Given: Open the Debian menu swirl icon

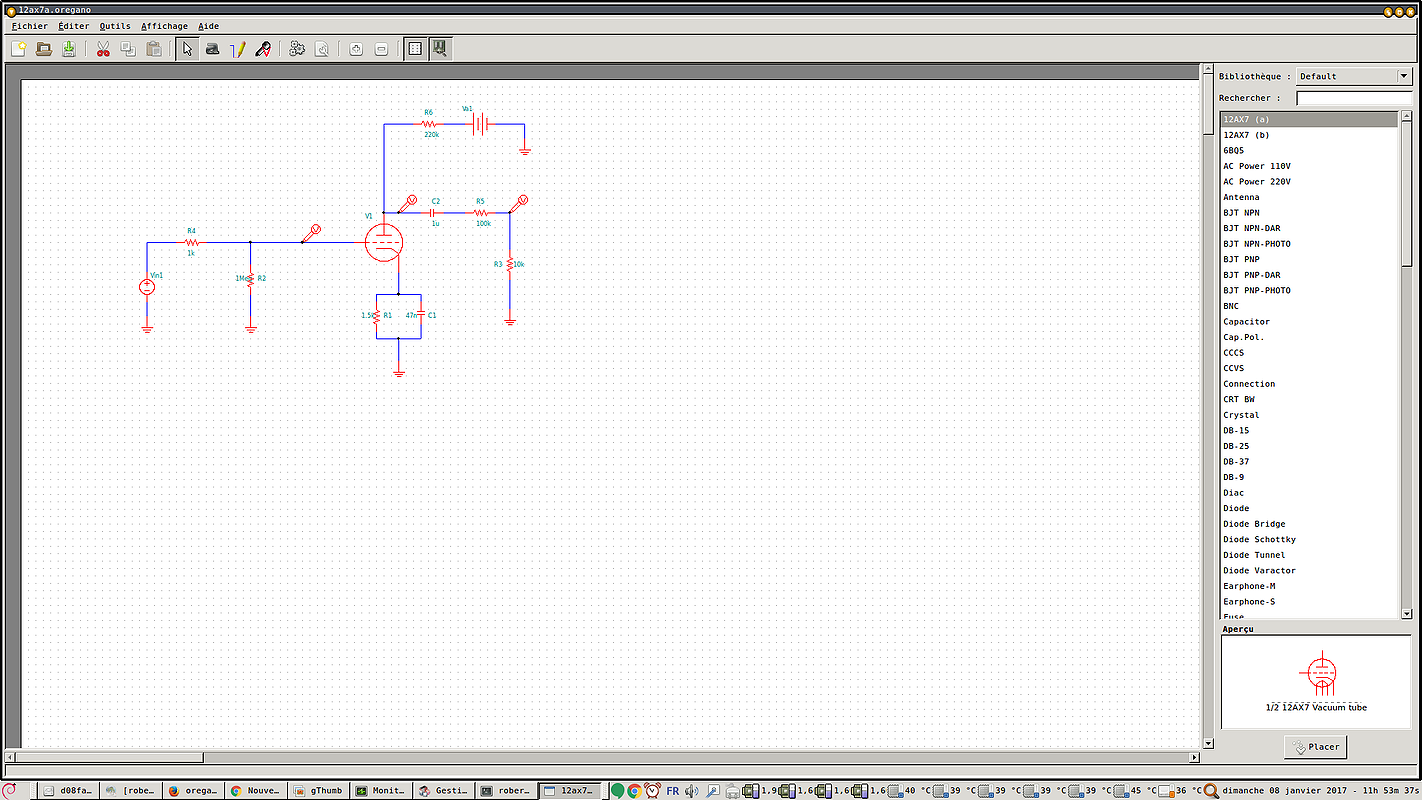Looking at the screenshot, I should [x=10, y=790].
